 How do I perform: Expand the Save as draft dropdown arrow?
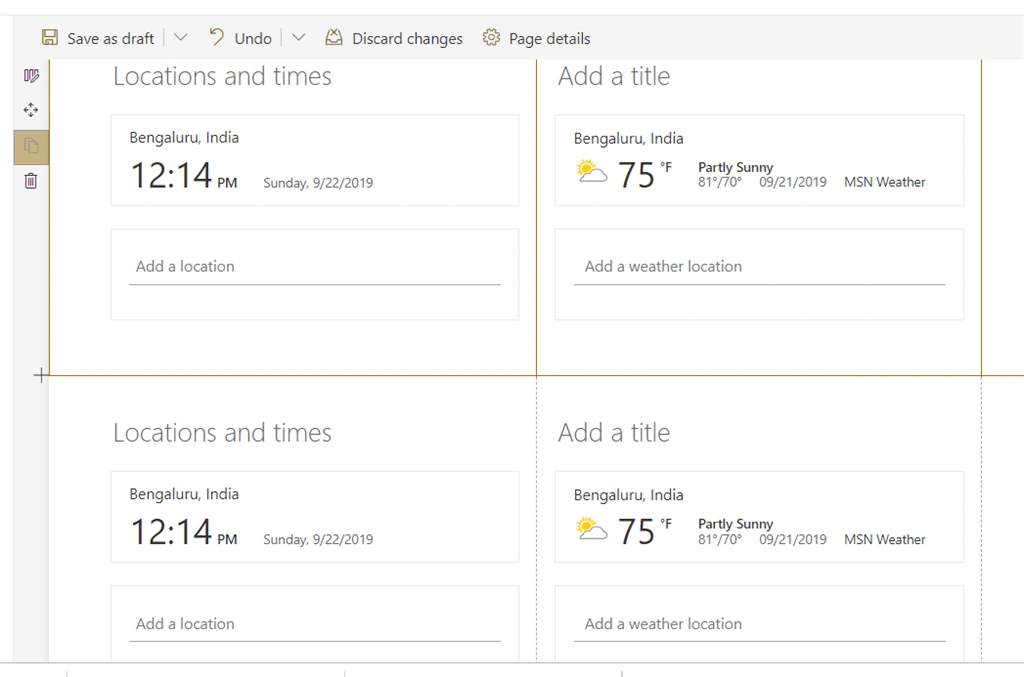pos(181,37)
